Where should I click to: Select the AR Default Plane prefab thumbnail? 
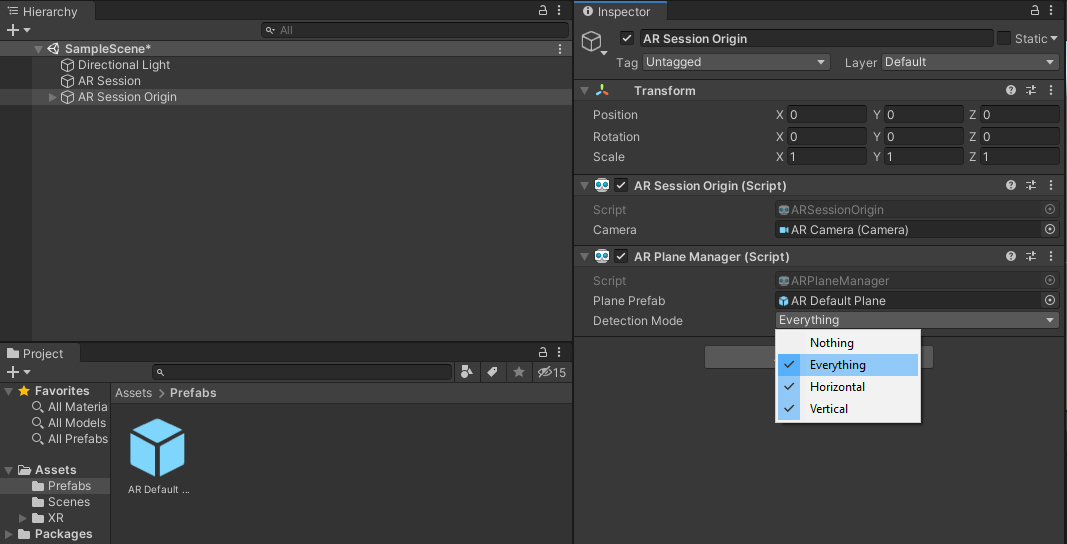pyautogui.click(x=157, y=449)
